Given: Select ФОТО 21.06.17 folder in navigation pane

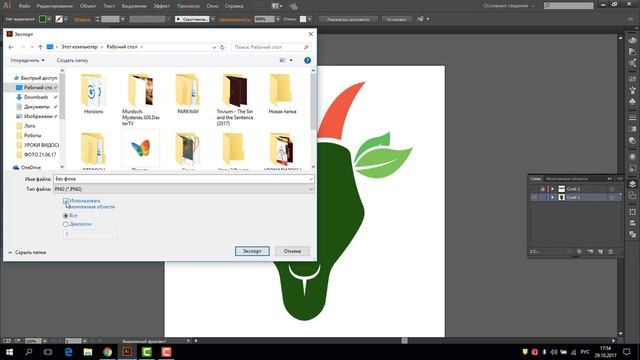Looking at the screenshot, I should [40, 155].
